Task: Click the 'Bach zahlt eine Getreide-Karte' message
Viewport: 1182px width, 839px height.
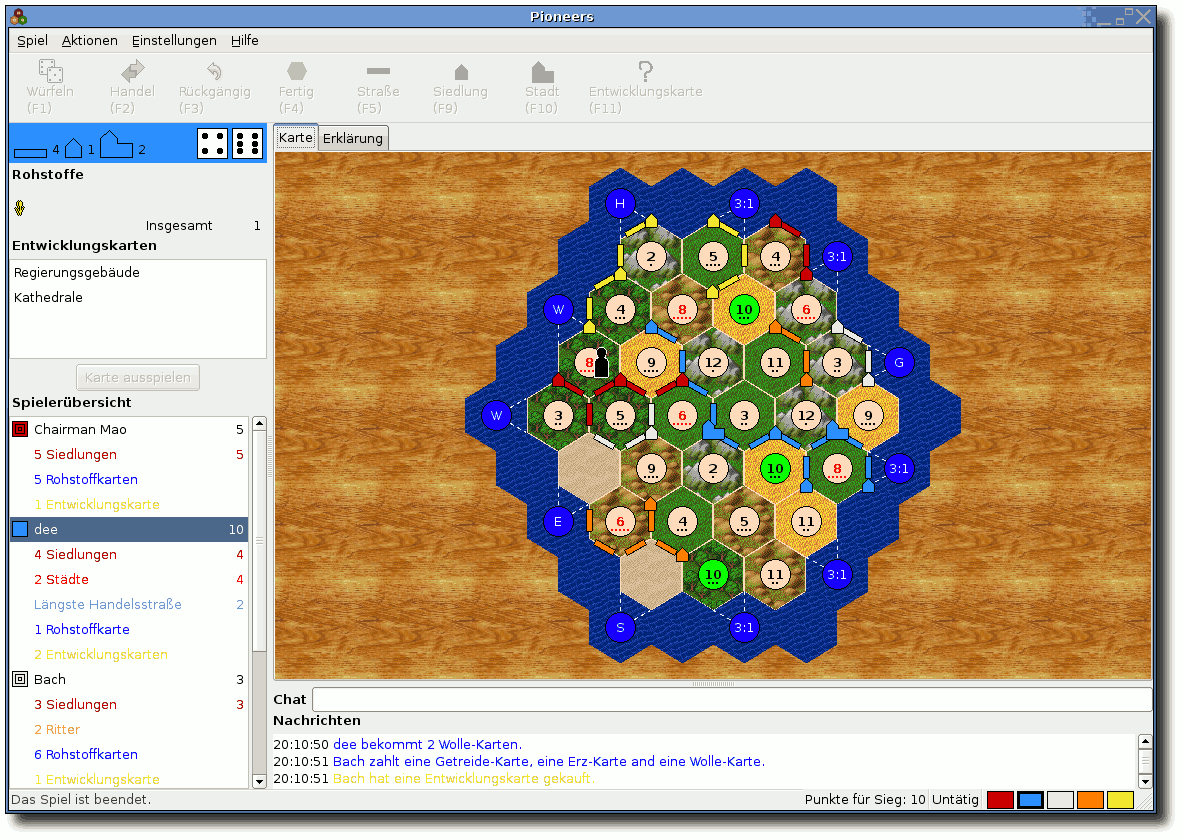Action: click(x=549, y=761)
